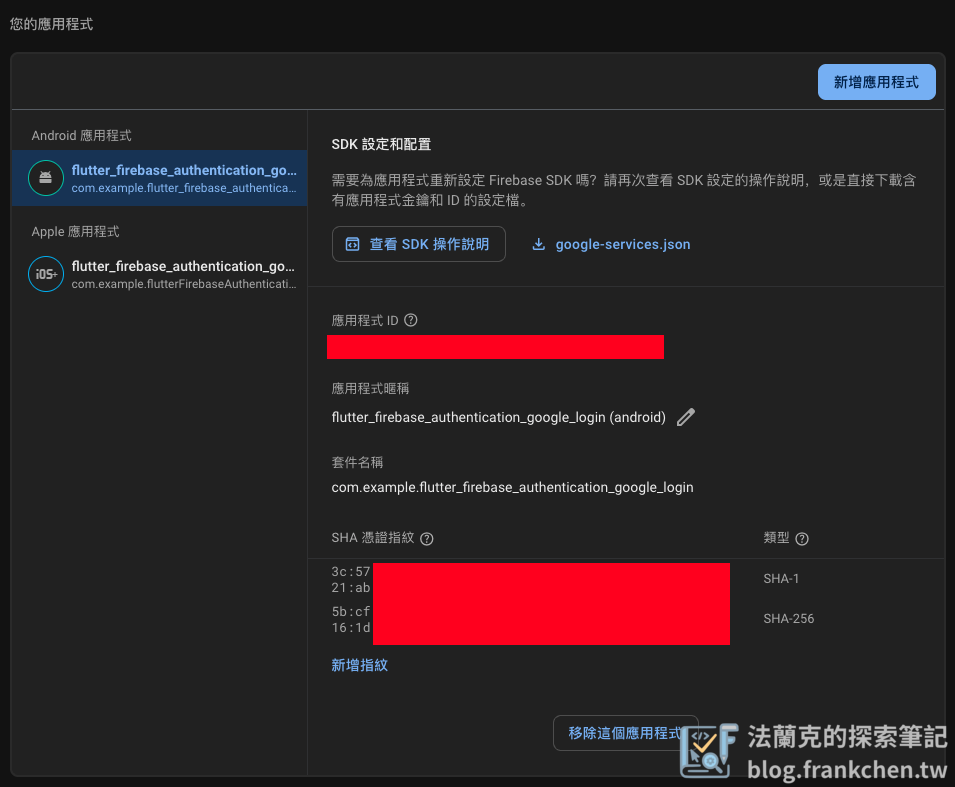Click nickname flutter_firebase_authentication_google_login (android)

pos(498,417)
